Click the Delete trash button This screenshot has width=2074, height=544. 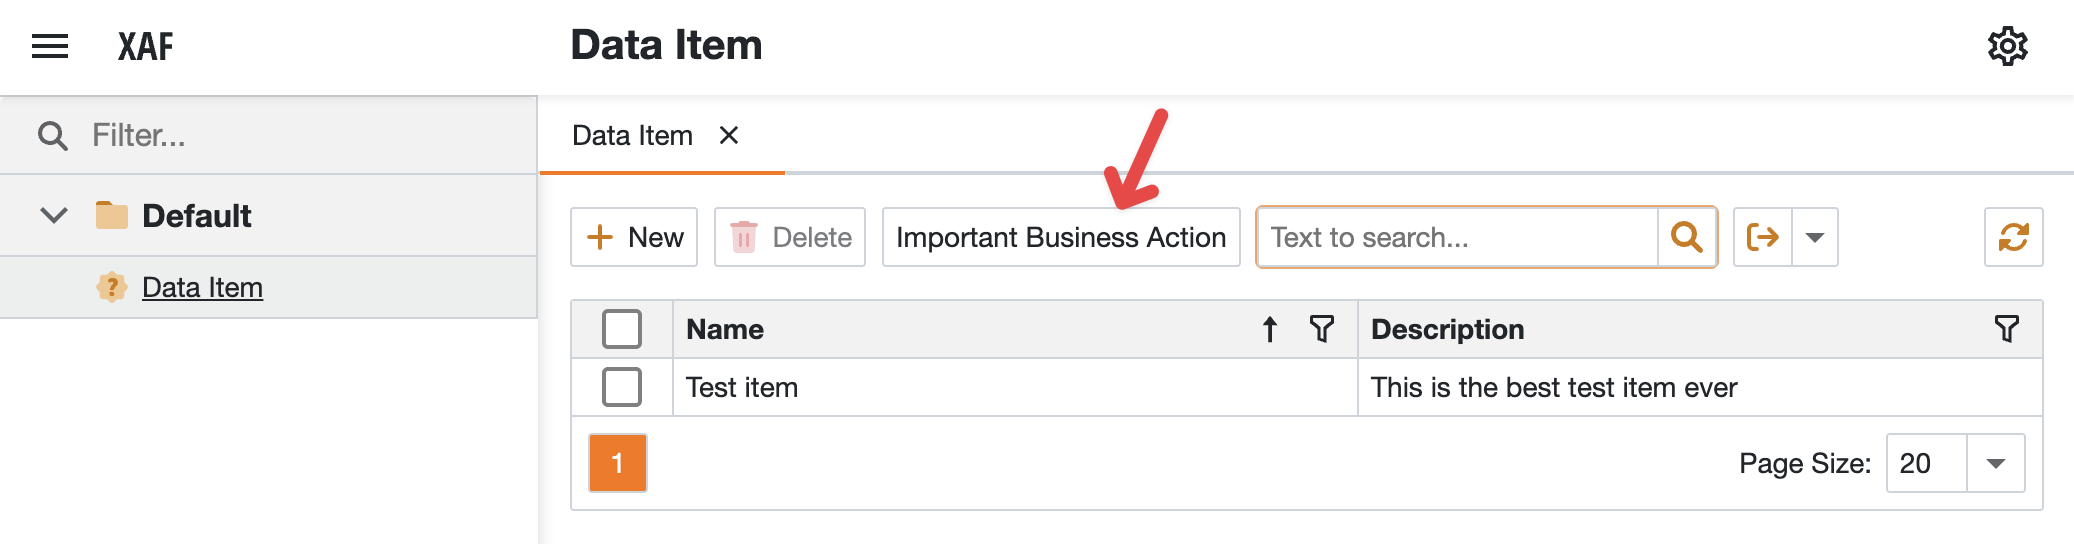point(790,237)
